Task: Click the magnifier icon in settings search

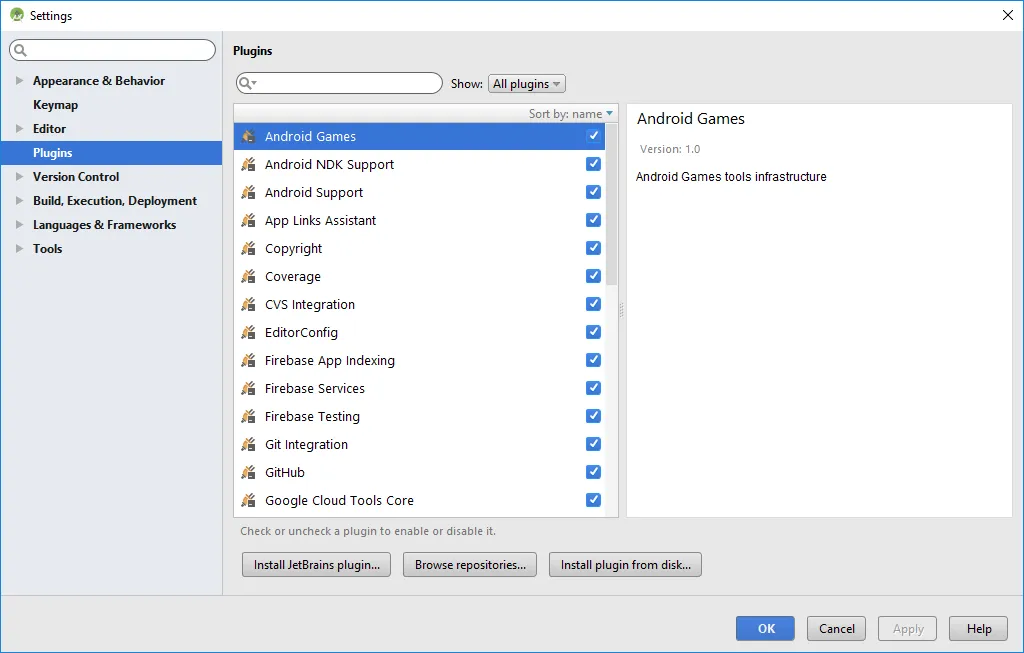Action: point(20,50)
